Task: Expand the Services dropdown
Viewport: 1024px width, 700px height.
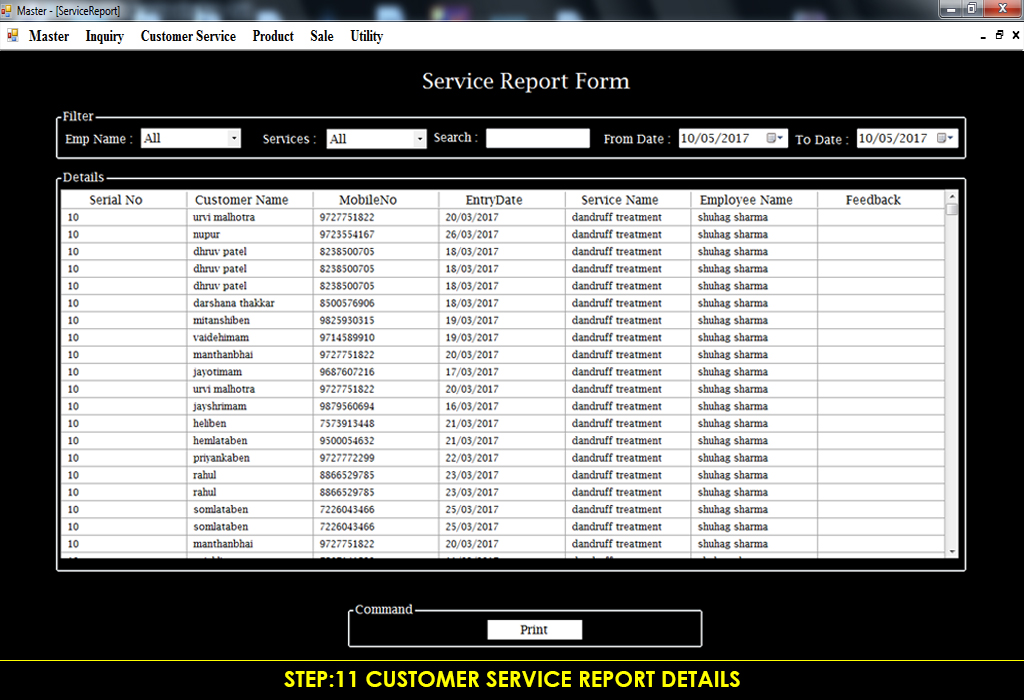Action: [419, 138]
